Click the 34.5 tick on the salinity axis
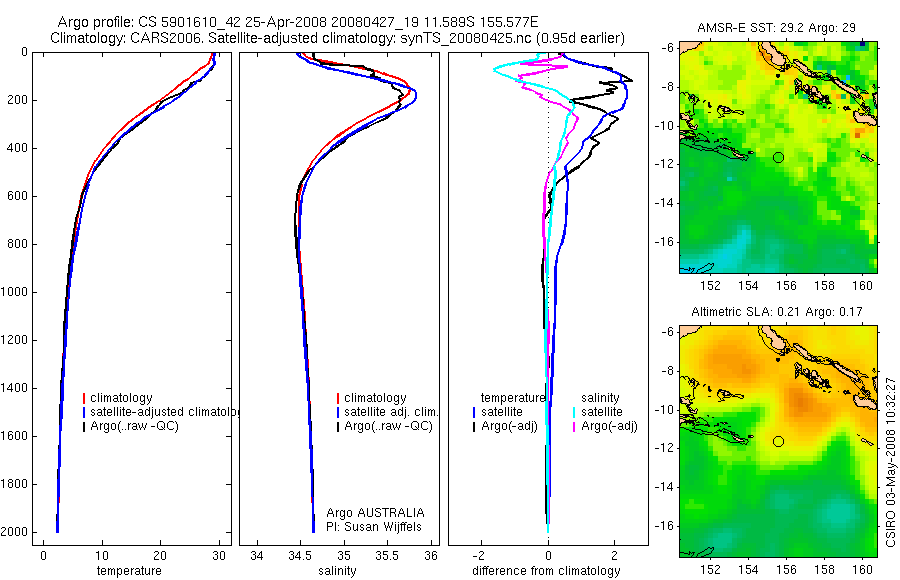The width and height of the screenshot is (900, 580). pyautogui.click(x=300, y=556)
